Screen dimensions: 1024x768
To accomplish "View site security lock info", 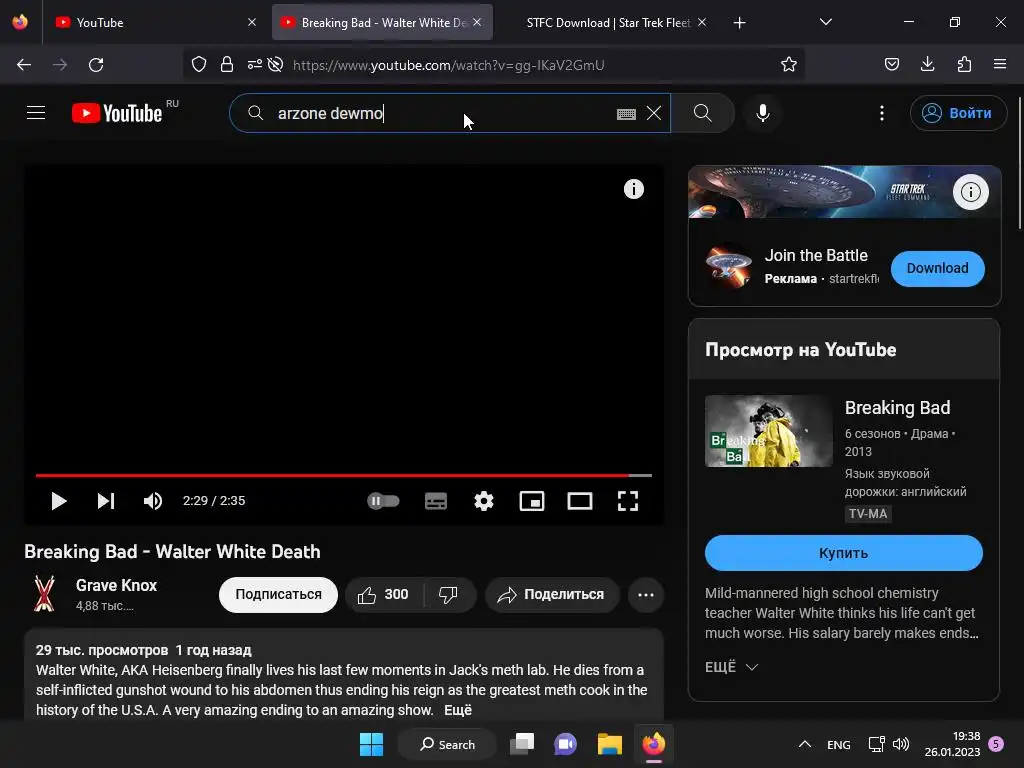I will [x=227, y=64].
